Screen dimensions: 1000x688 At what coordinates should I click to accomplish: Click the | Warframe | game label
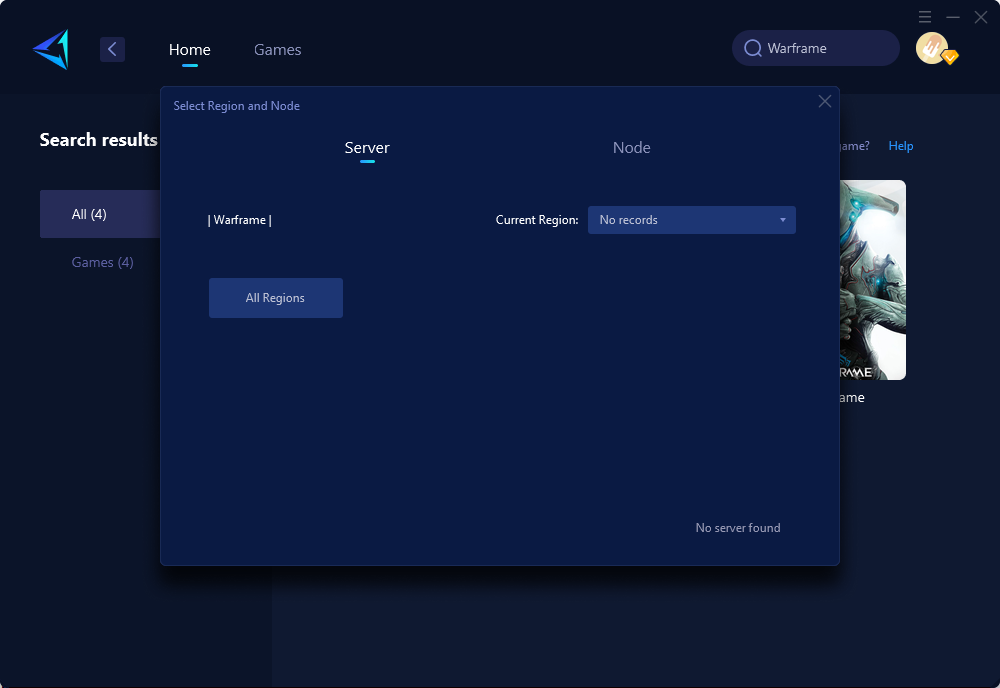pos(240,220)
